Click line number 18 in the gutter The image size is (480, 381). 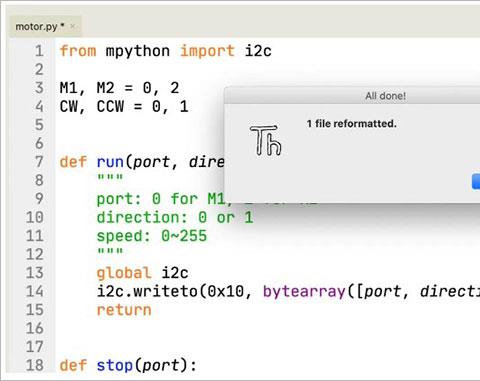click(x=35, y=365)
